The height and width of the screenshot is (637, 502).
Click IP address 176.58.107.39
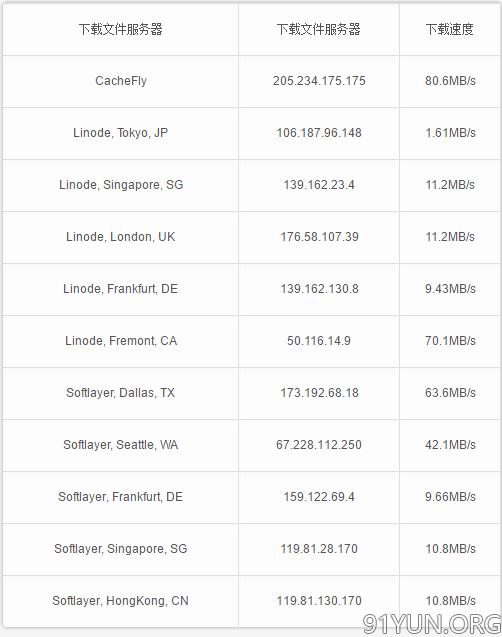(x=319, y=237)
